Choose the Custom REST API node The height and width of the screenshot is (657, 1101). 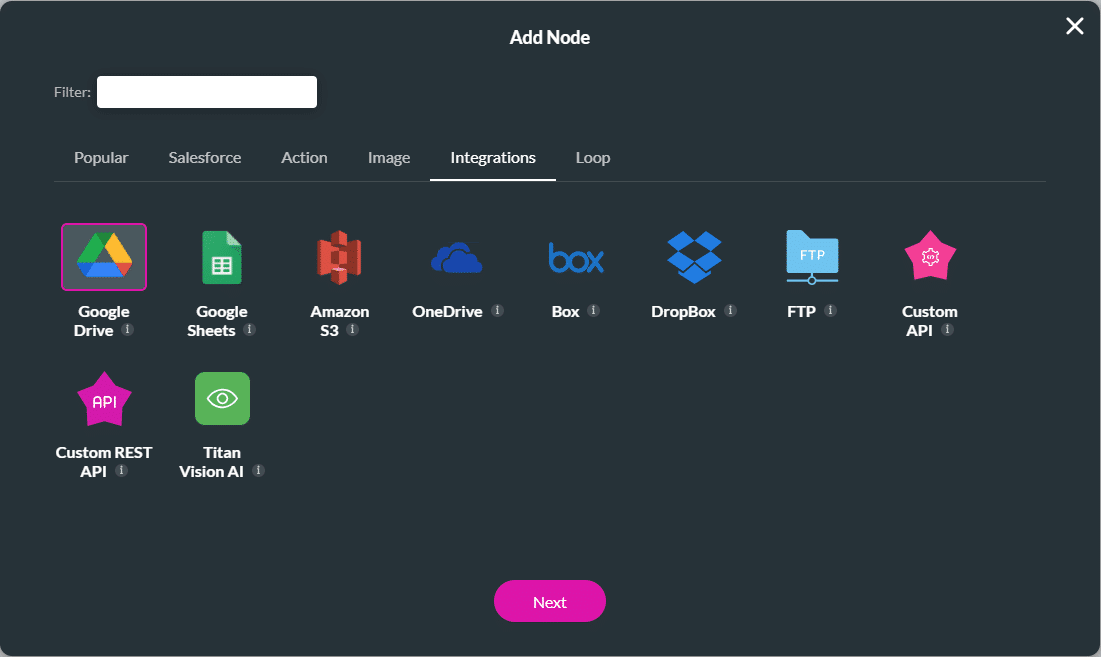pyautogui.click(x=104, y=398)
